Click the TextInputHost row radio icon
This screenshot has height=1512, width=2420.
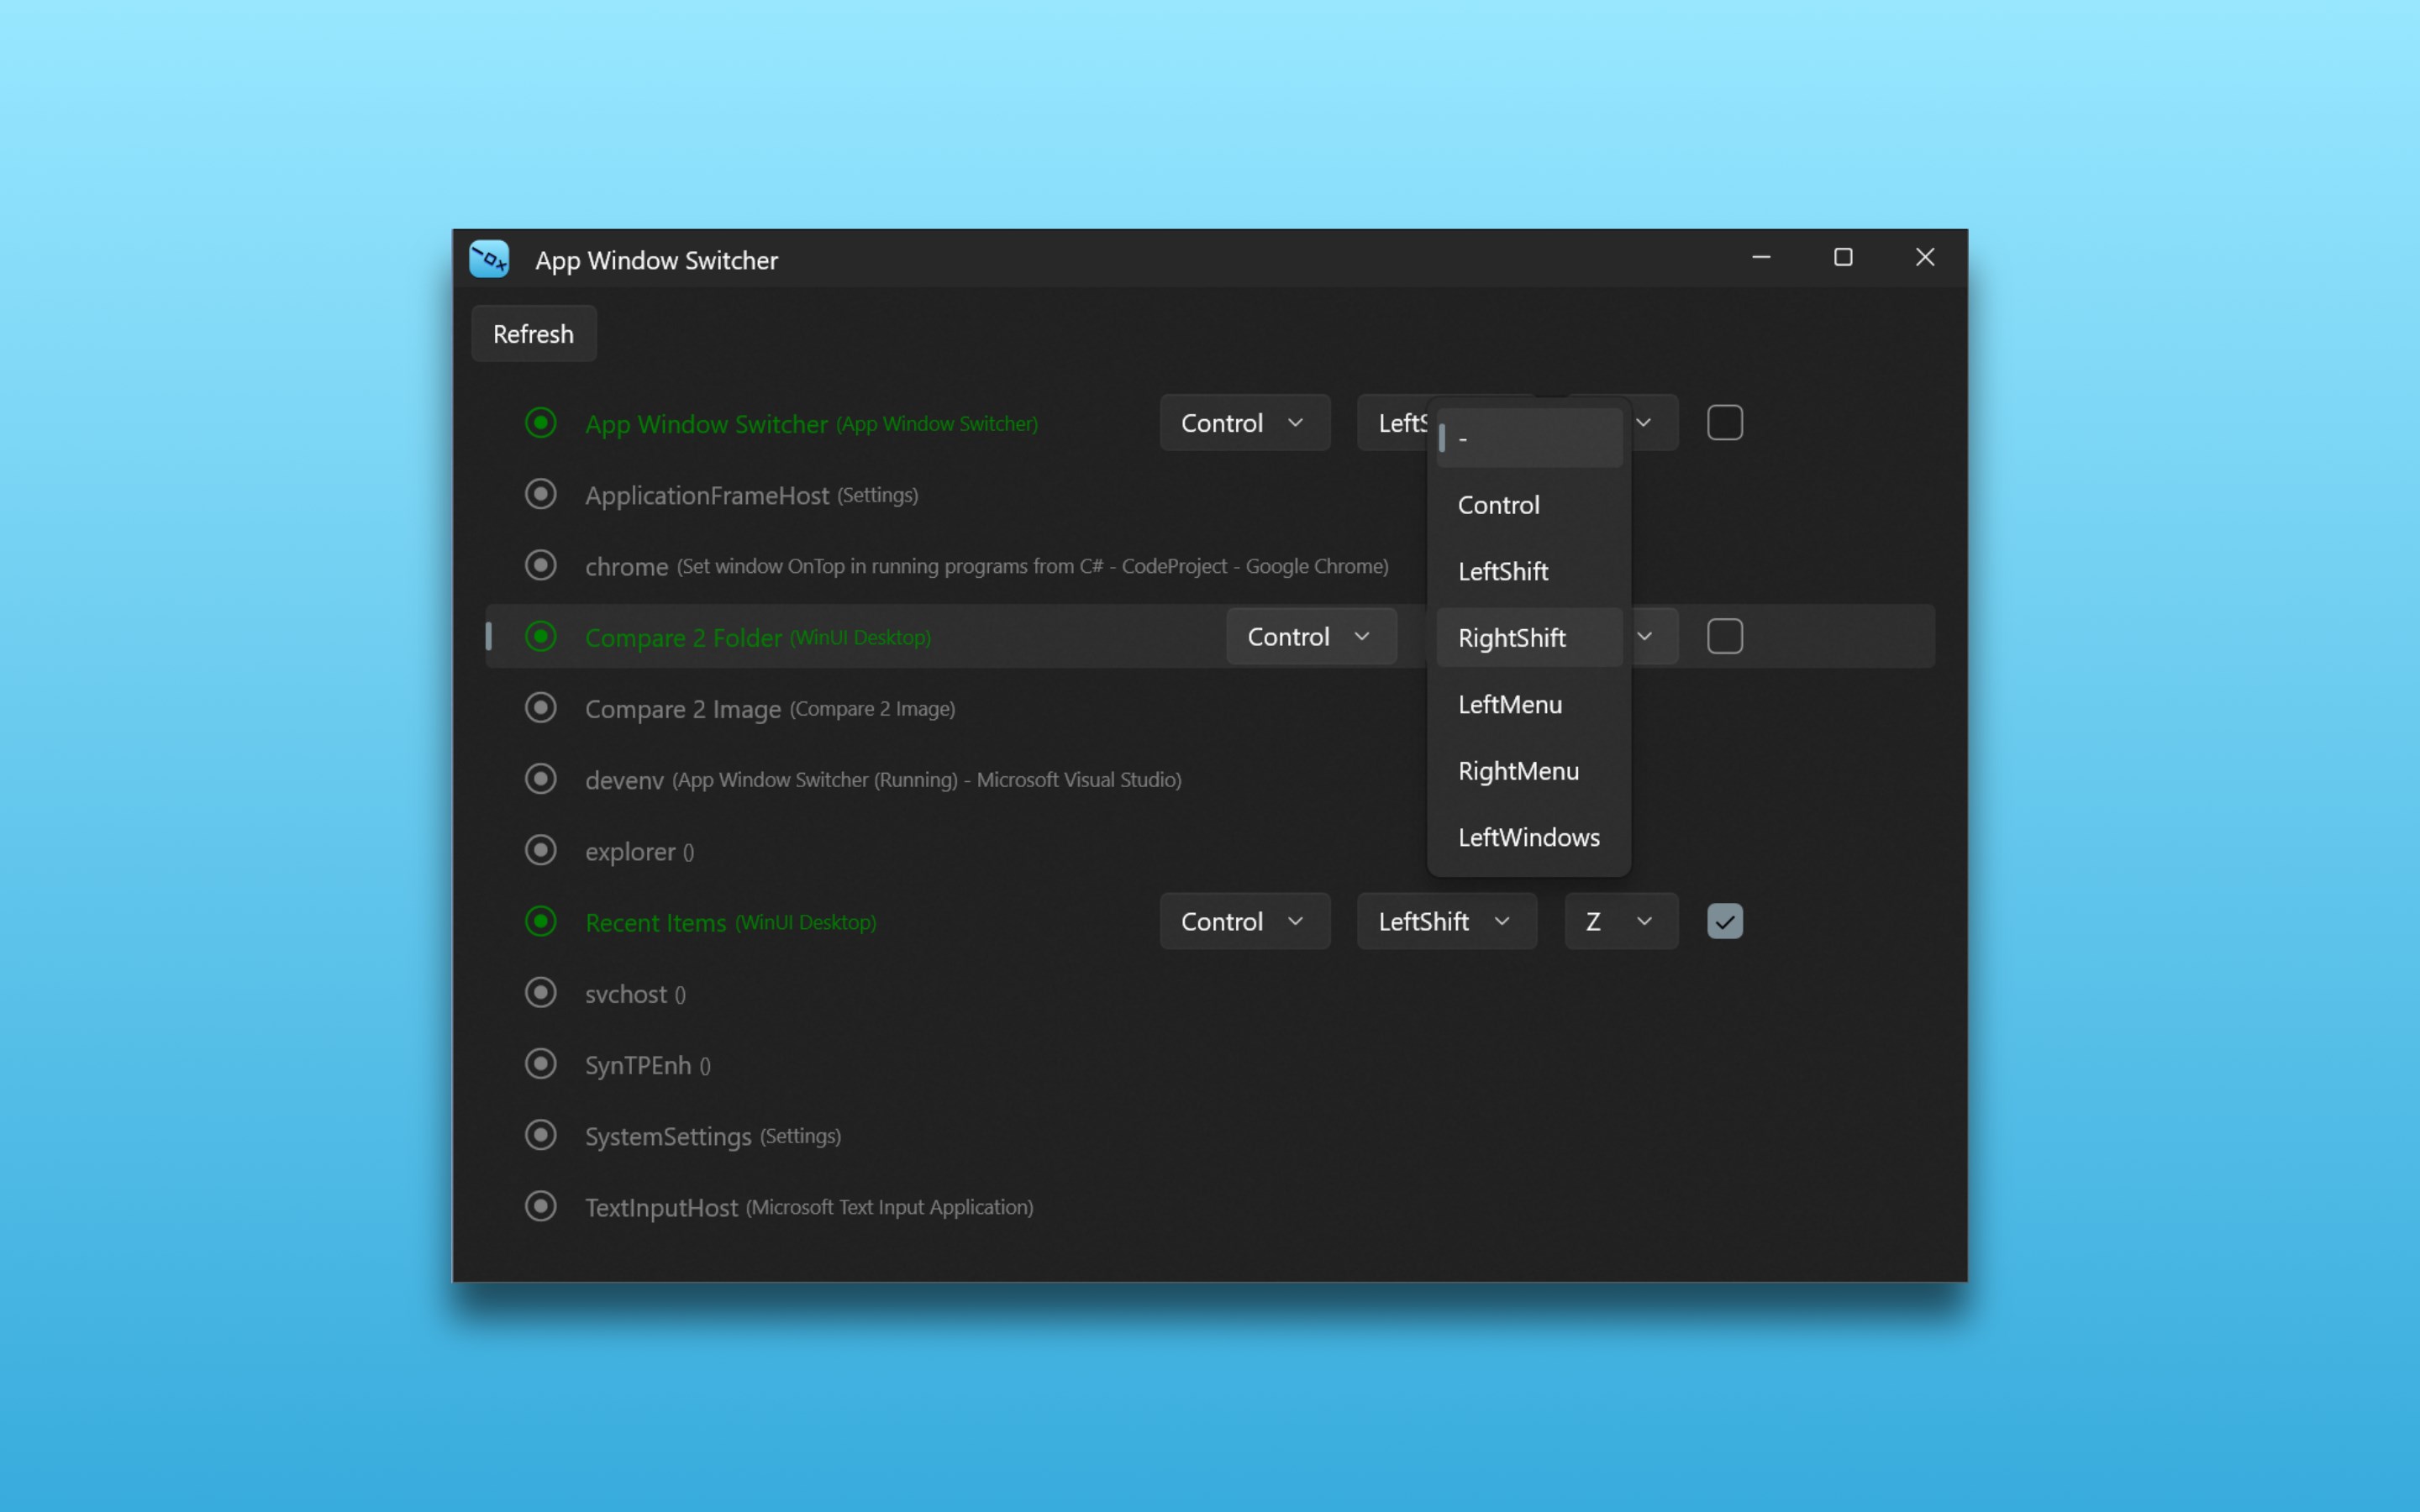pos(541,1206)
